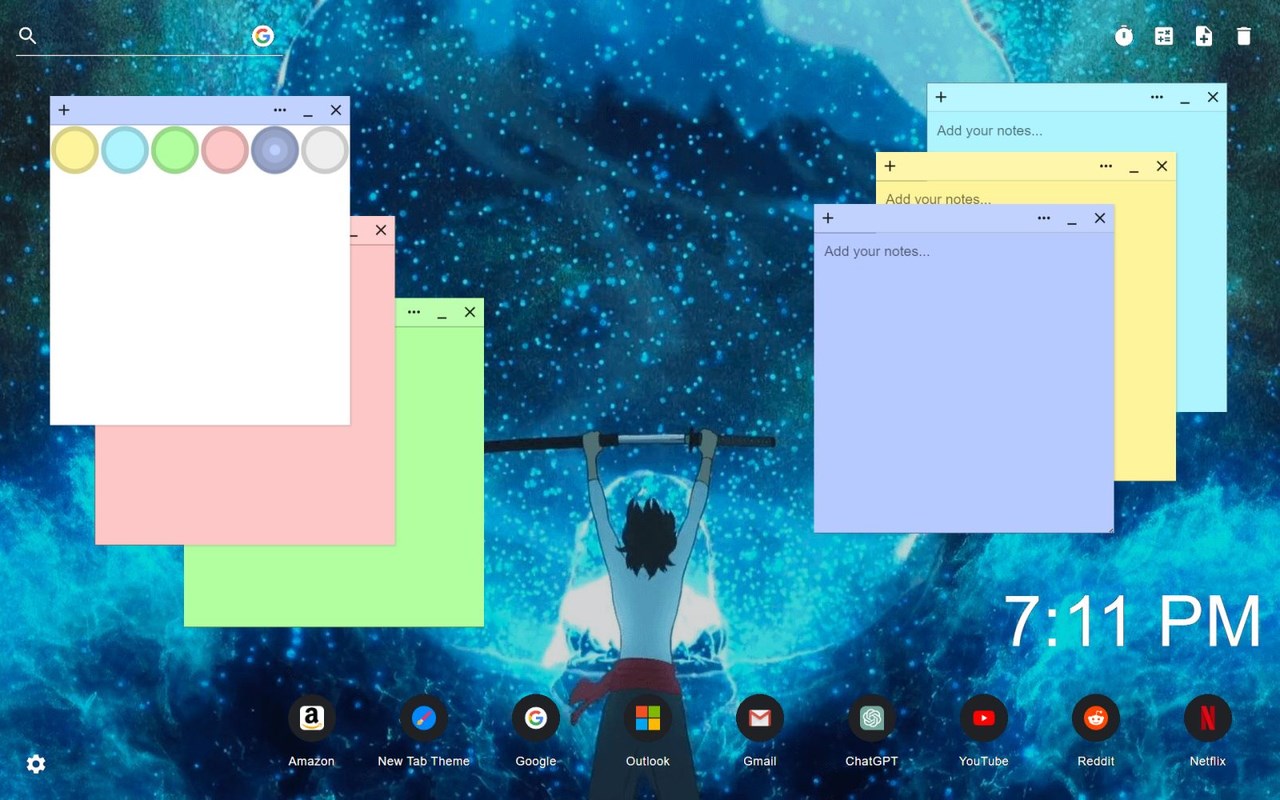This screenshot has width=1280, height=800.
Task: Click inside the search input field
Action: (145, 36)
